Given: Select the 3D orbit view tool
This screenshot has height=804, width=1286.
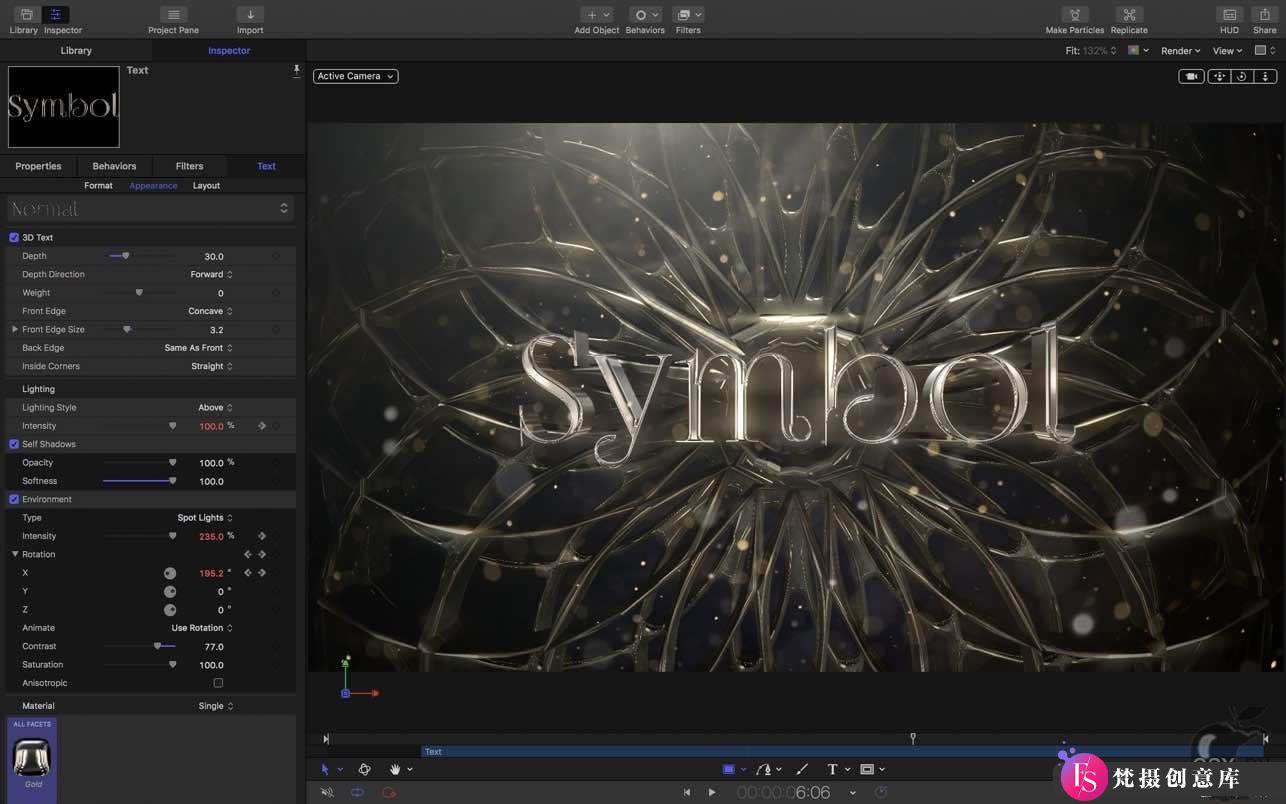Looking at the screenshot, I should [1241, 76].
